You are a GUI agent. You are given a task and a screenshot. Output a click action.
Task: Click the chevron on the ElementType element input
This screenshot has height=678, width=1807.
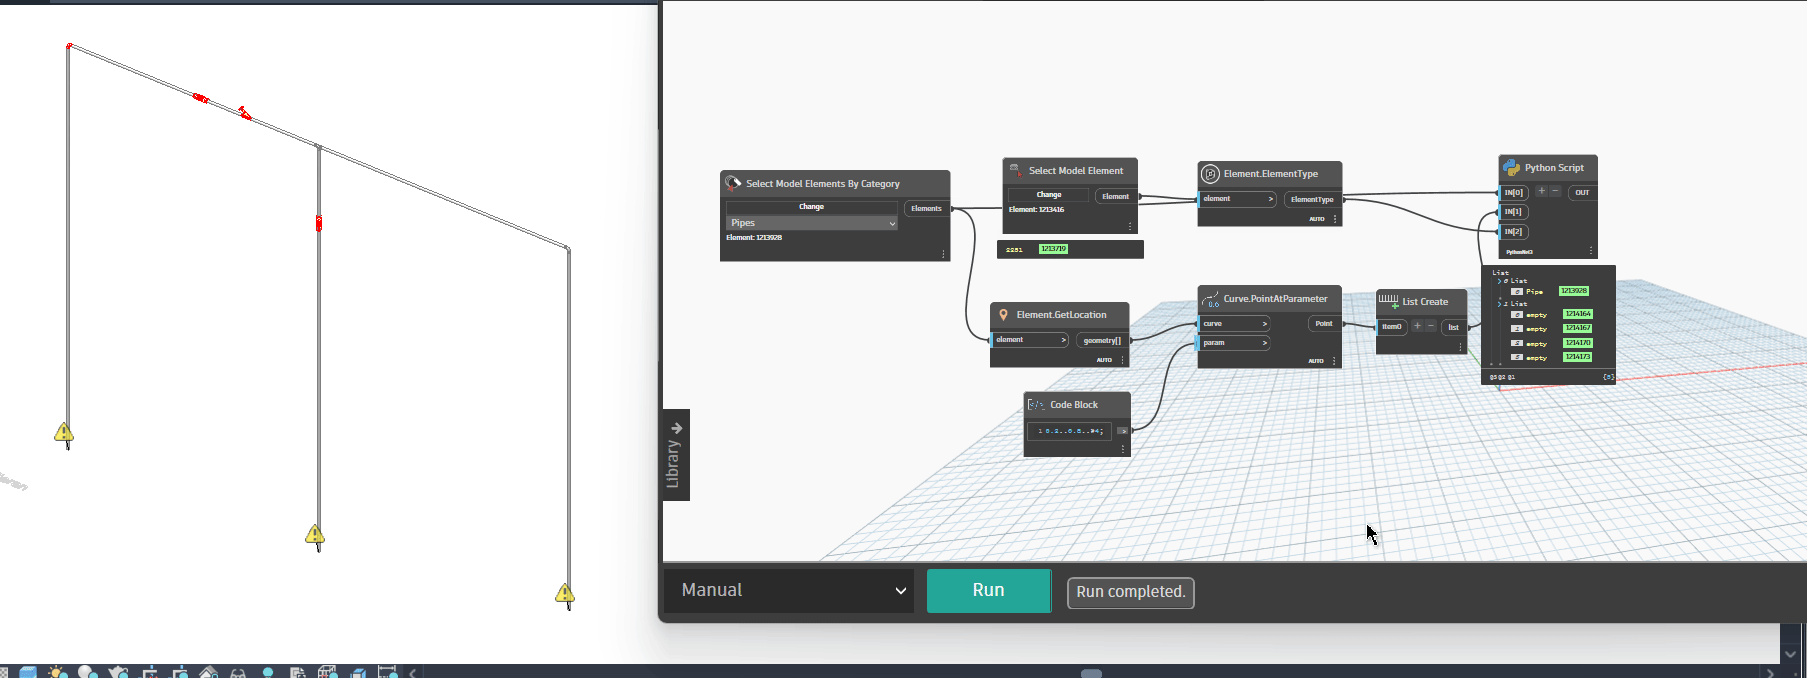[x=1270, y=199]
